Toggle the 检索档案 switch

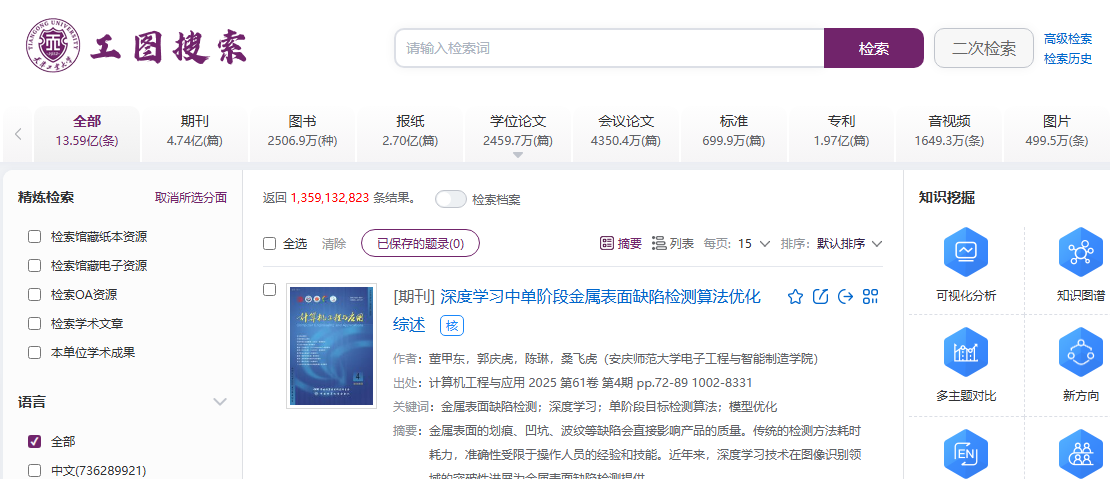click(451, 199)
